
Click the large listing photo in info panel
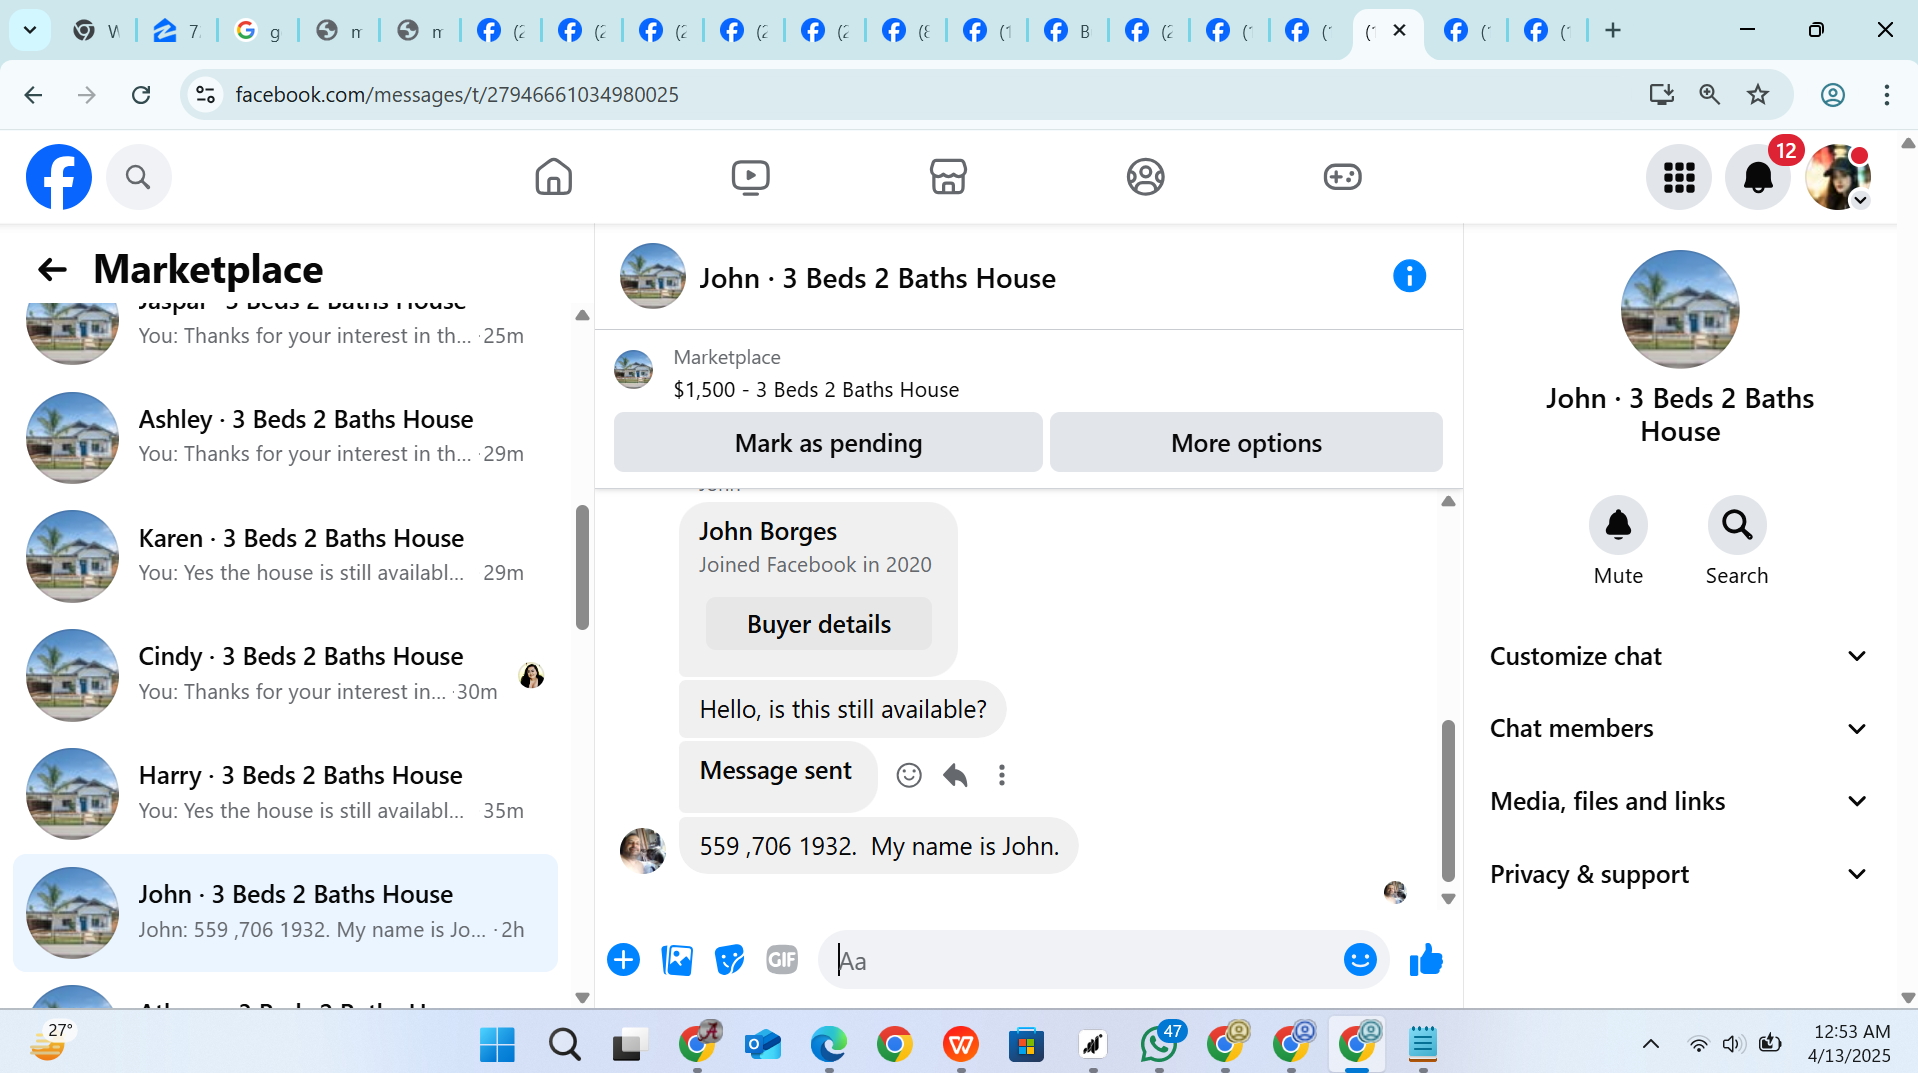pos(1679,309)
